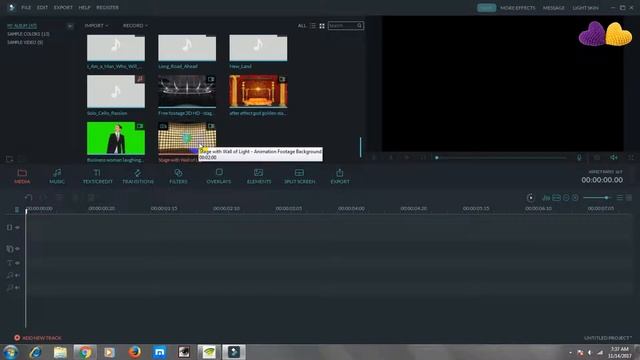Screen dimensions: 640x360
Task: Select My Album in the library list
Action: [x=22, y=26]
